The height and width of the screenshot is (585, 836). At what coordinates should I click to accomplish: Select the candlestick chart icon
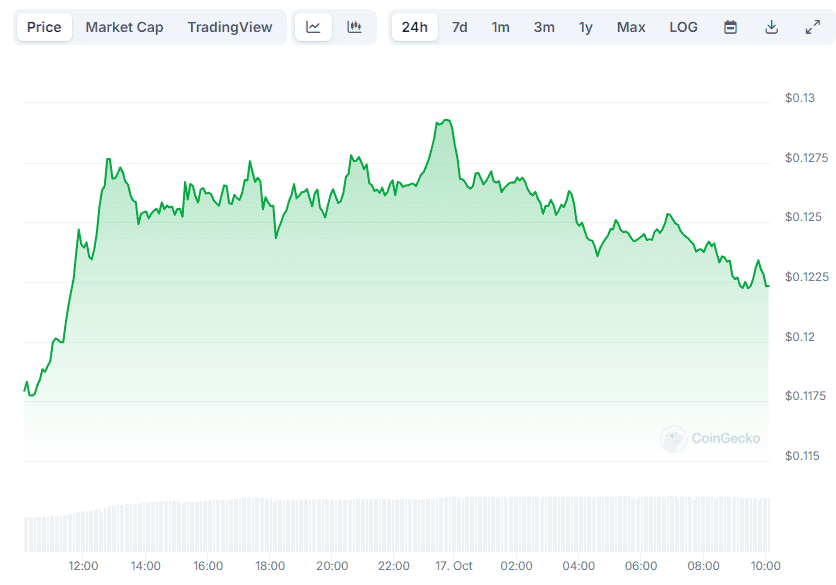click(x=354, y=27)
